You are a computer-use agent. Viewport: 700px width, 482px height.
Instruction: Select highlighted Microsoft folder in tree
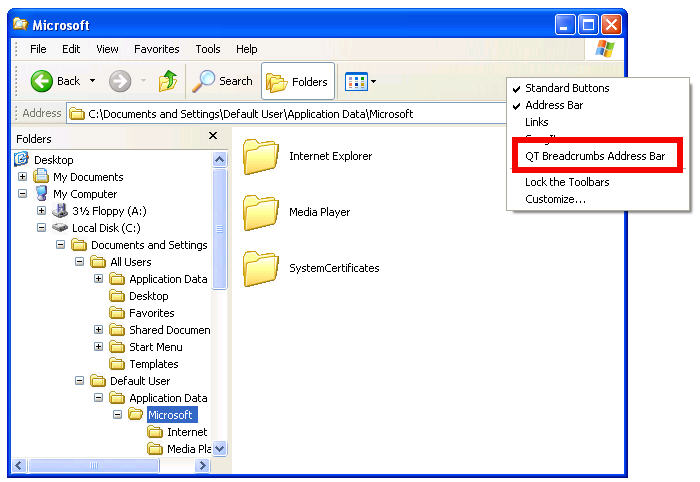pyautogui.click(x=172, y=415)
